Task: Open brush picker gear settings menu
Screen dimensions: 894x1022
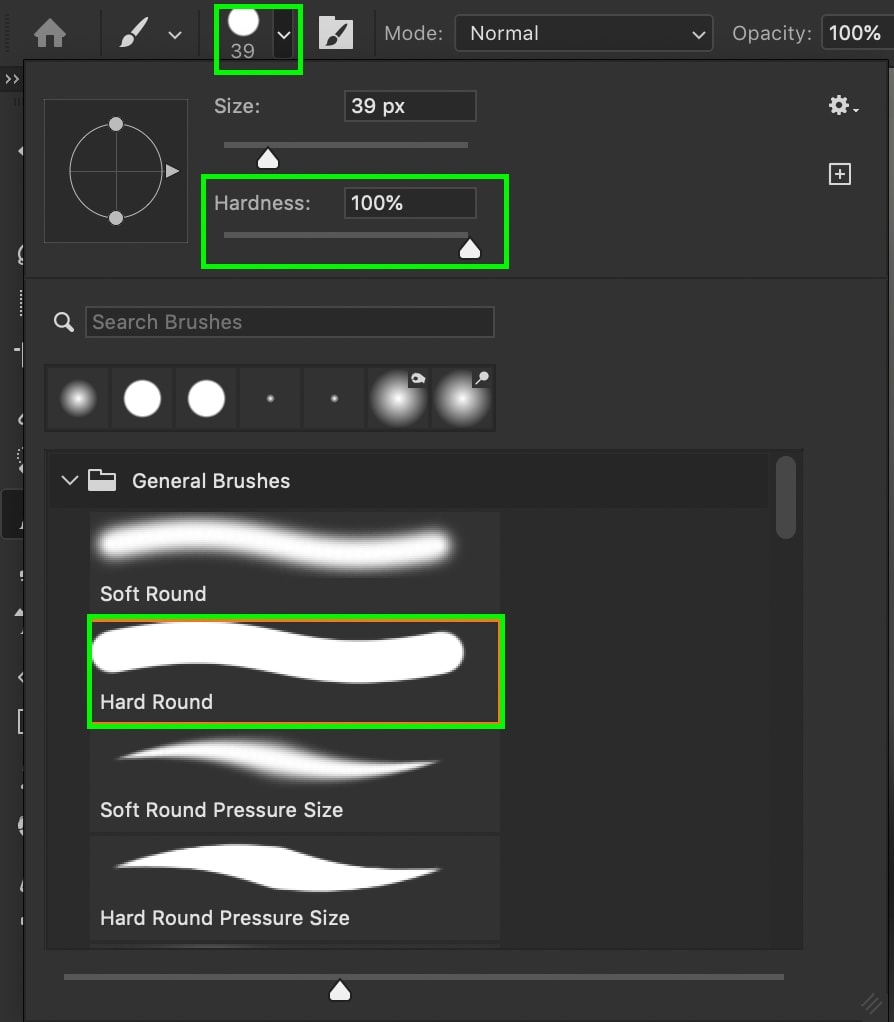Action: [843, 106]
